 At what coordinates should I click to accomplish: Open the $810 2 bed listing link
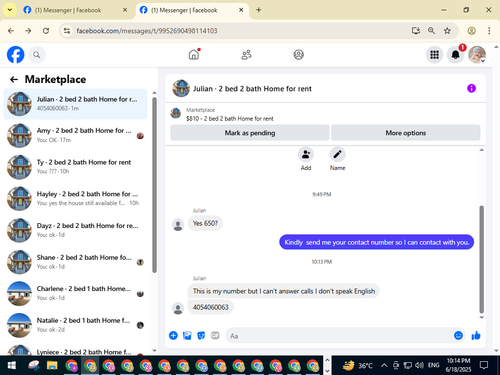pyautogui.click(x=230, y=118)
